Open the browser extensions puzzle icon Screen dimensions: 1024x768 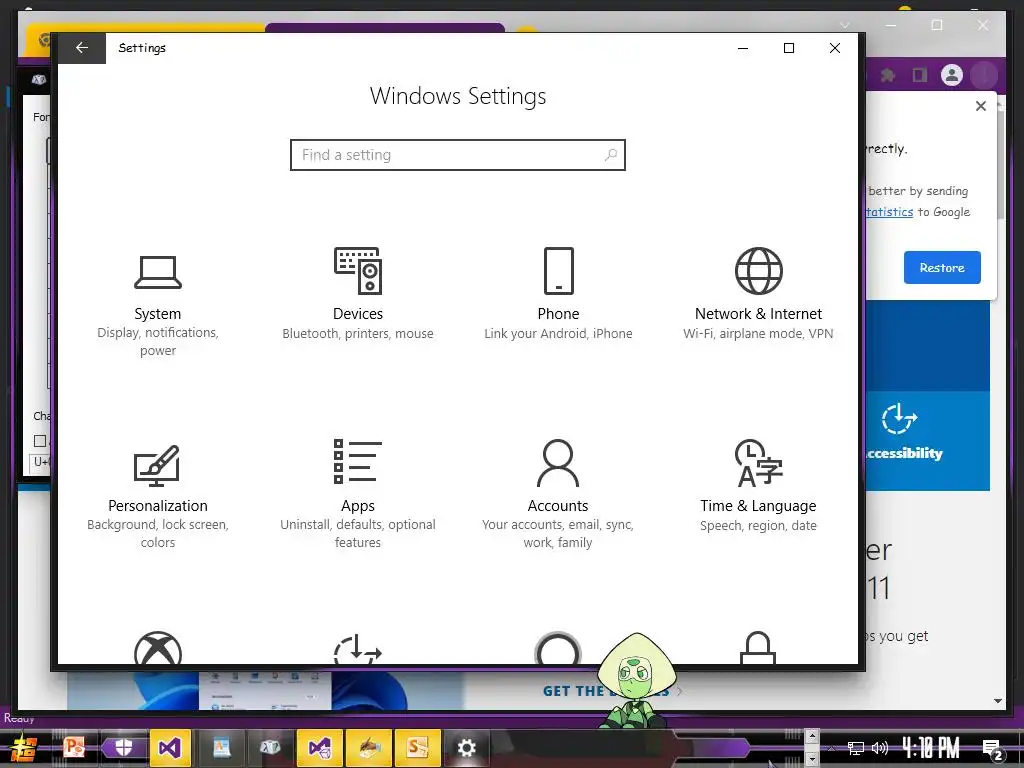coord(888,76)
